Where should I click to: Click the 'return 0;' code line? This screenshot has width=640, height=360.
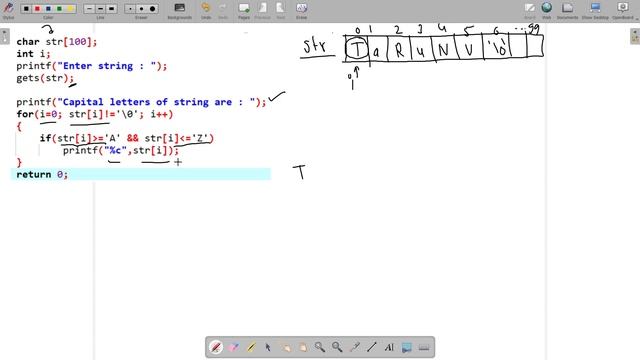pos(42,174)
